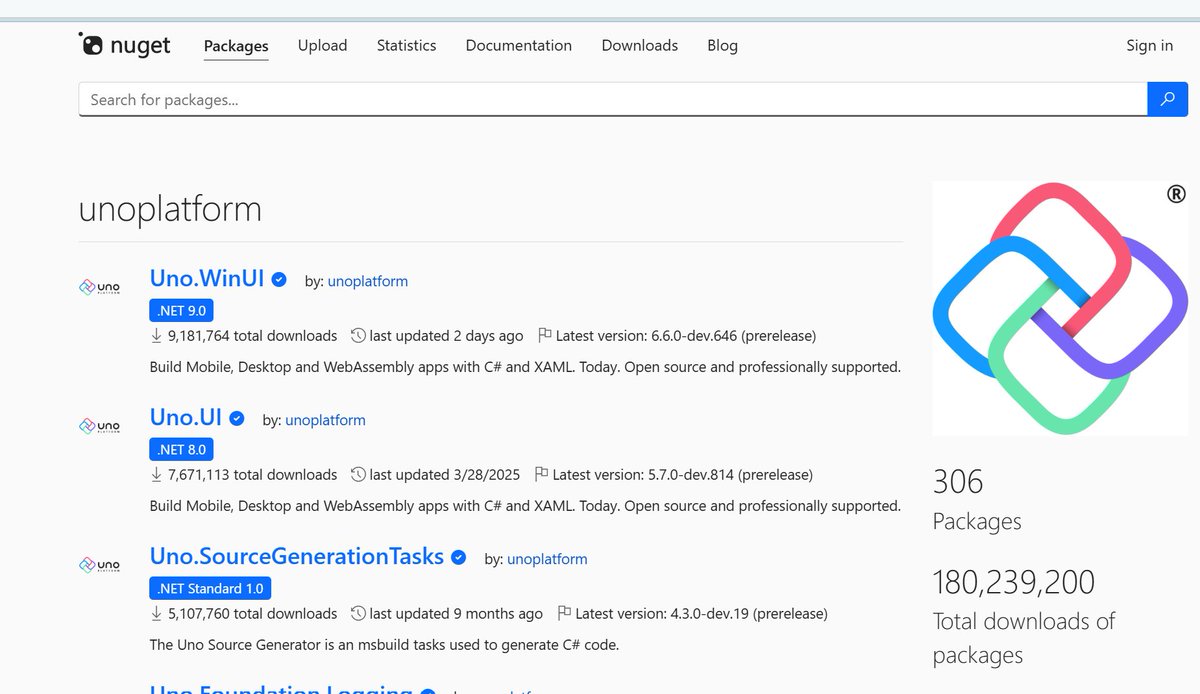Click the Uno logo beside Uno.UI
Image resolution: width=1200 pixels, height=694 pixels.
99,426
